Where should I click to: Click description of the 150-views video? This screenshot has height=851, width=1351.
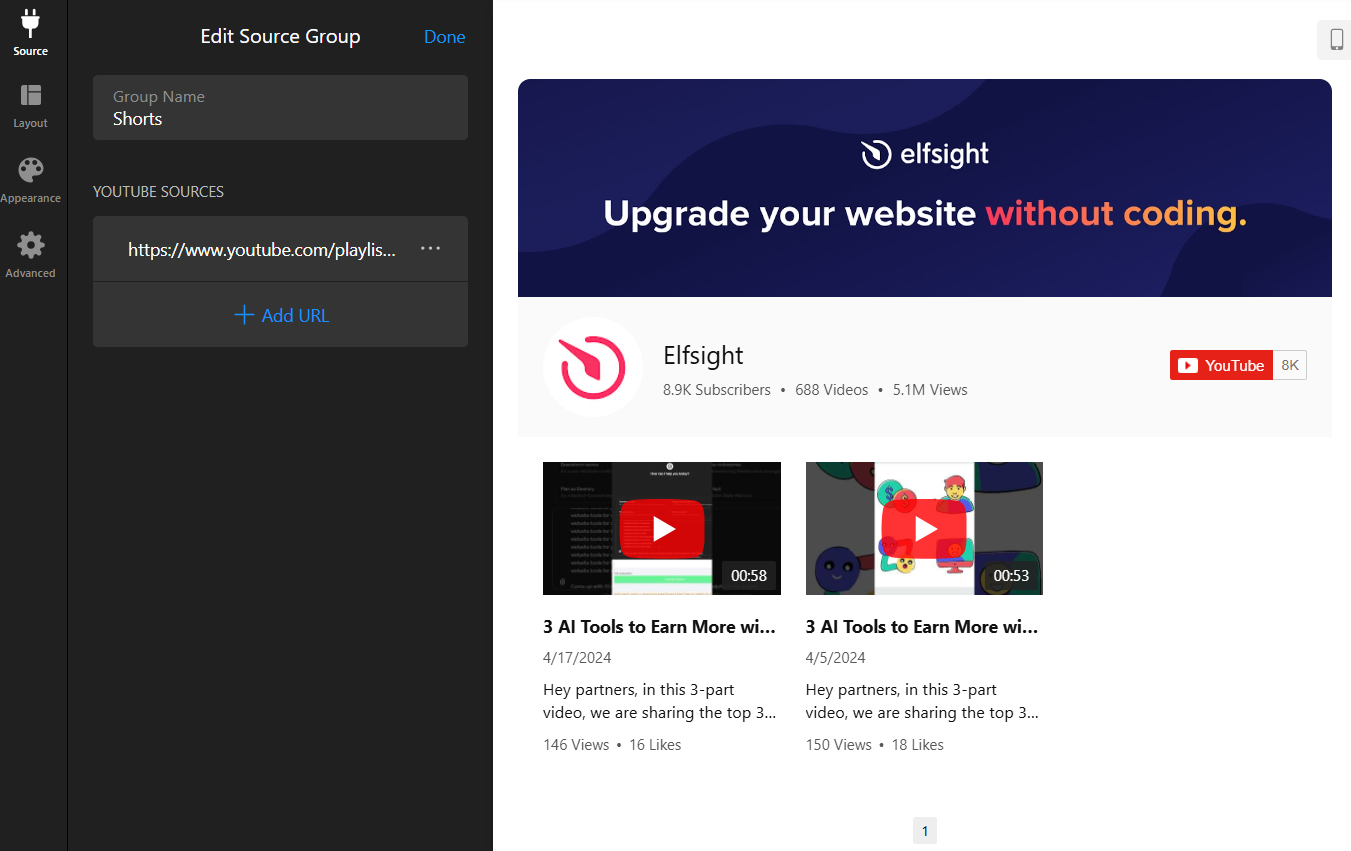point(923,701)
